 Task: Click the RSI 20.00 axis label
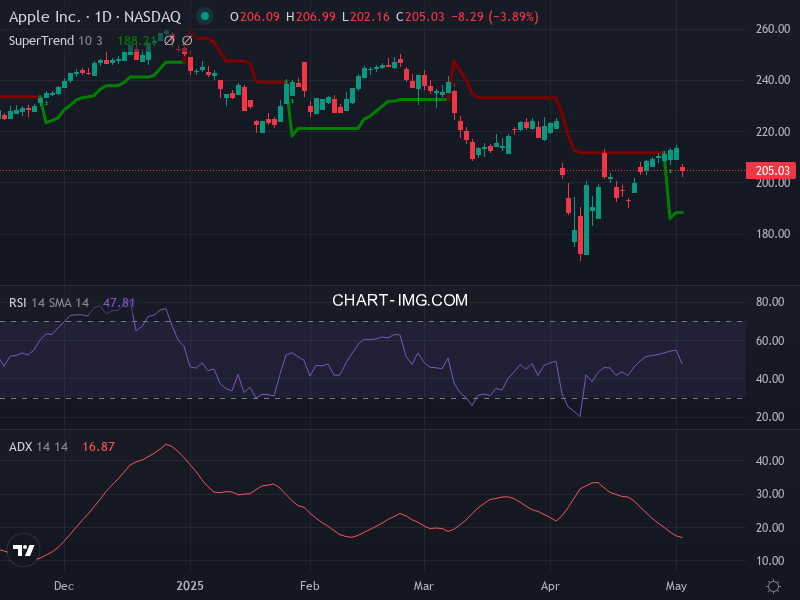770,417
